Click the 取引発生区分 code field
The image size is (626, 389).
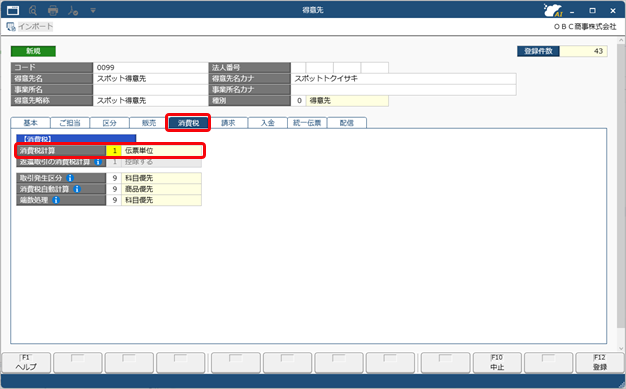coord(114,178)
